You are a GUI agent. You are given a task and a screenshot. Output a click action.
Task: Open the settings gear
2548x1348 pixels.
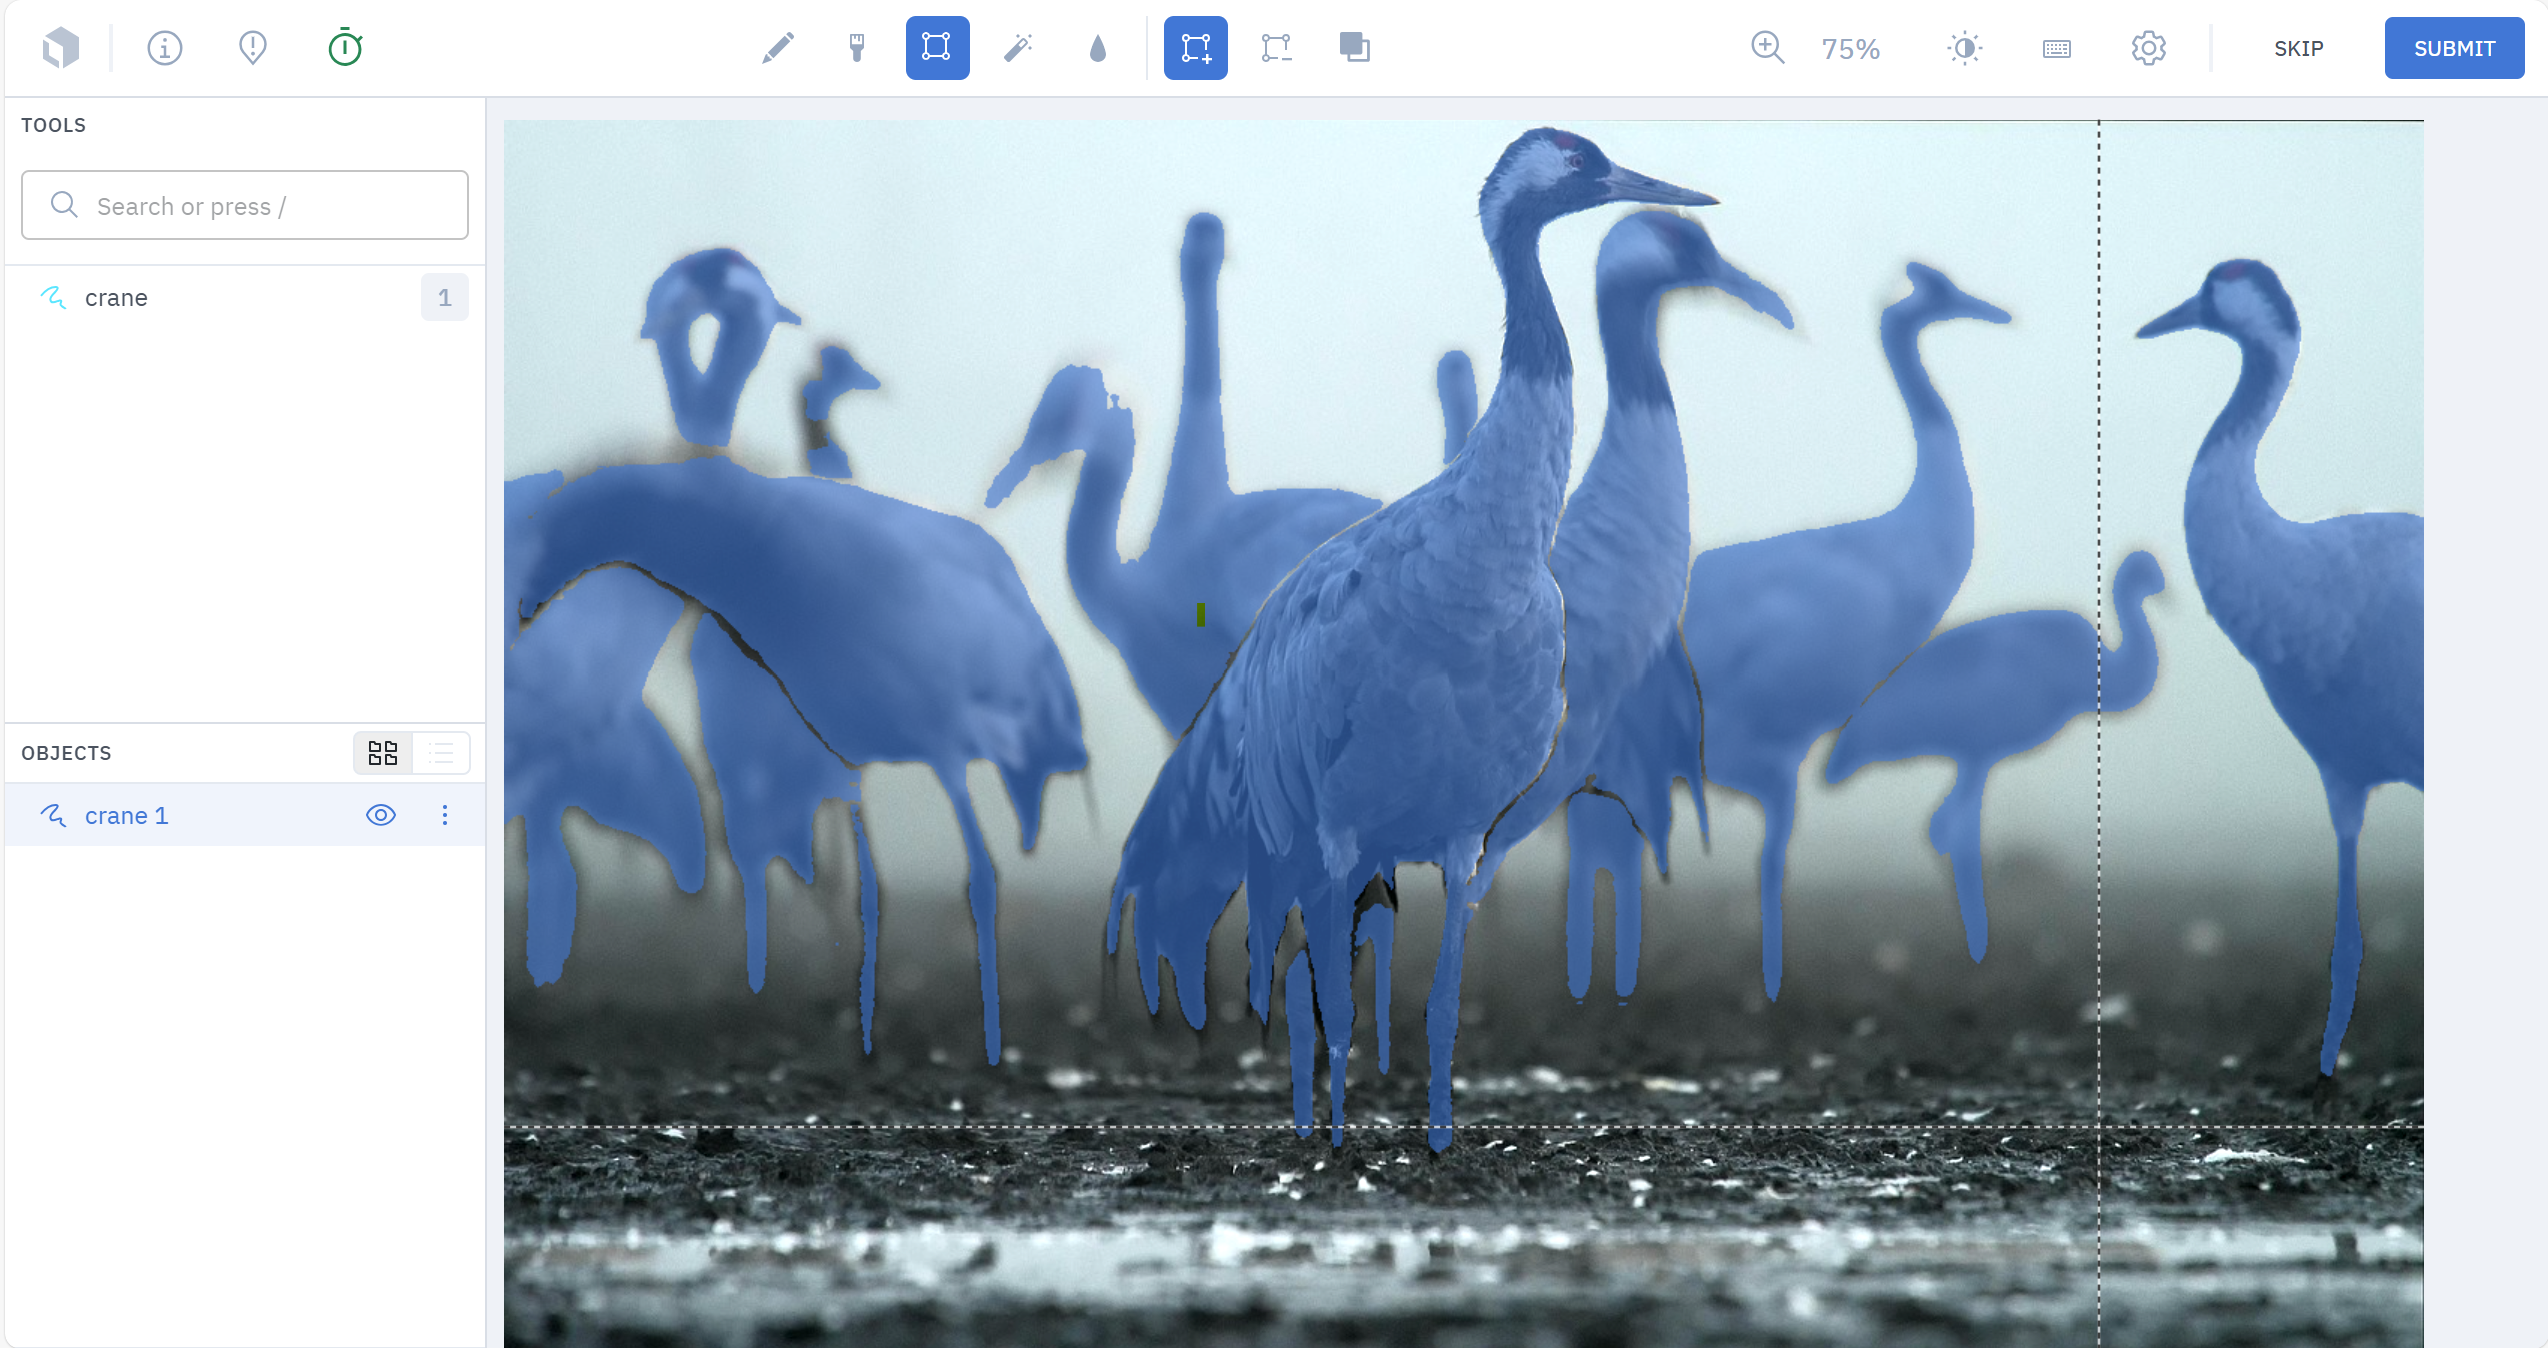(2148, 48)
